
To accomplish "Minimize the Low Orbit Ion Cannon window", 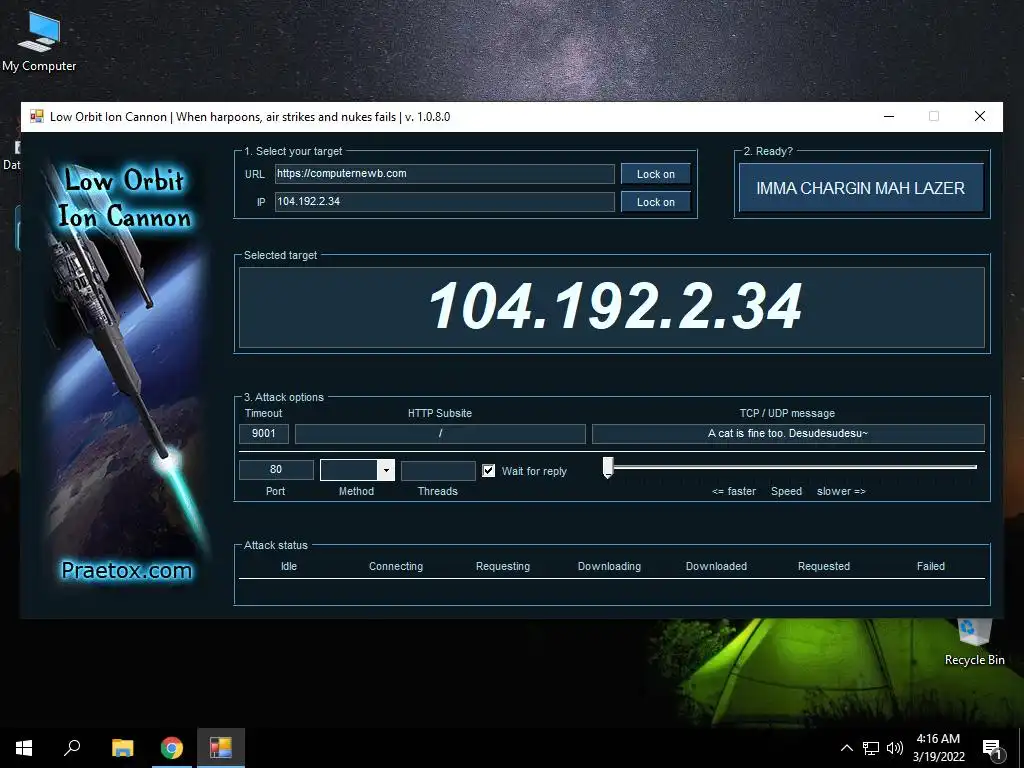I will [889, 117].
